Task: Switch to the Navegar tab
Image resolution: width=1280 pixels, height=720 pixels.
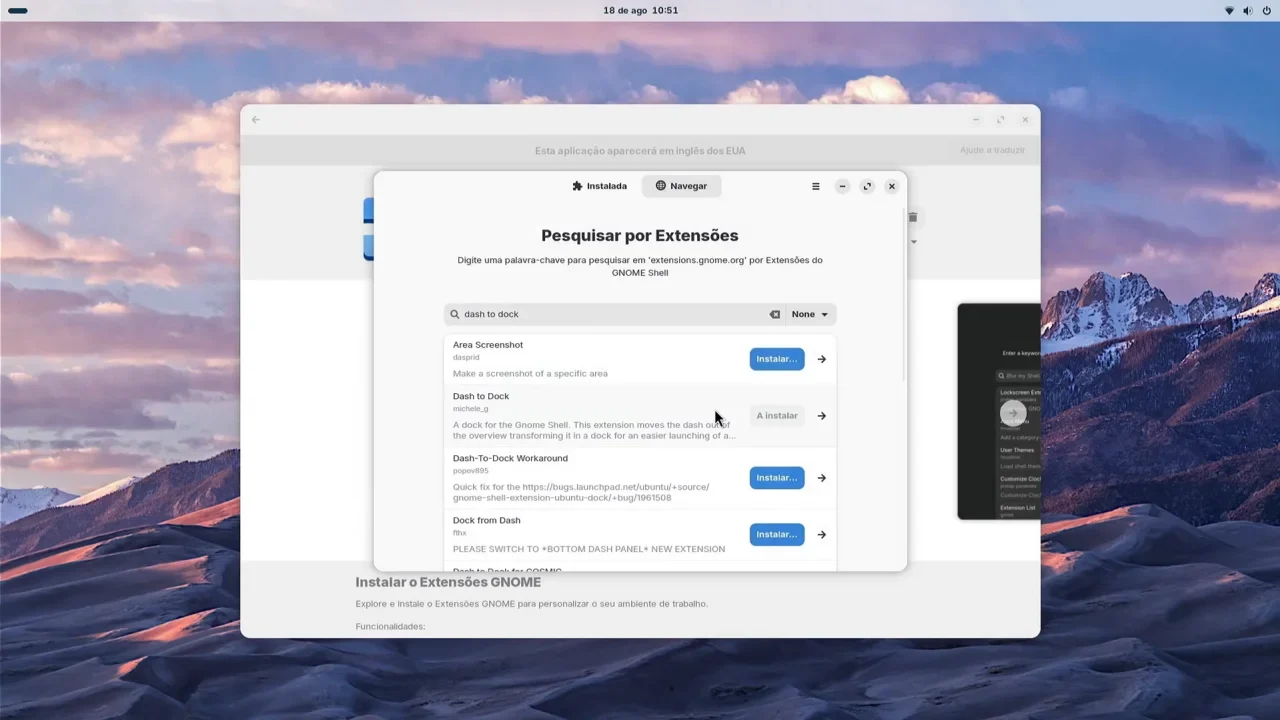Action: point(681,186)
